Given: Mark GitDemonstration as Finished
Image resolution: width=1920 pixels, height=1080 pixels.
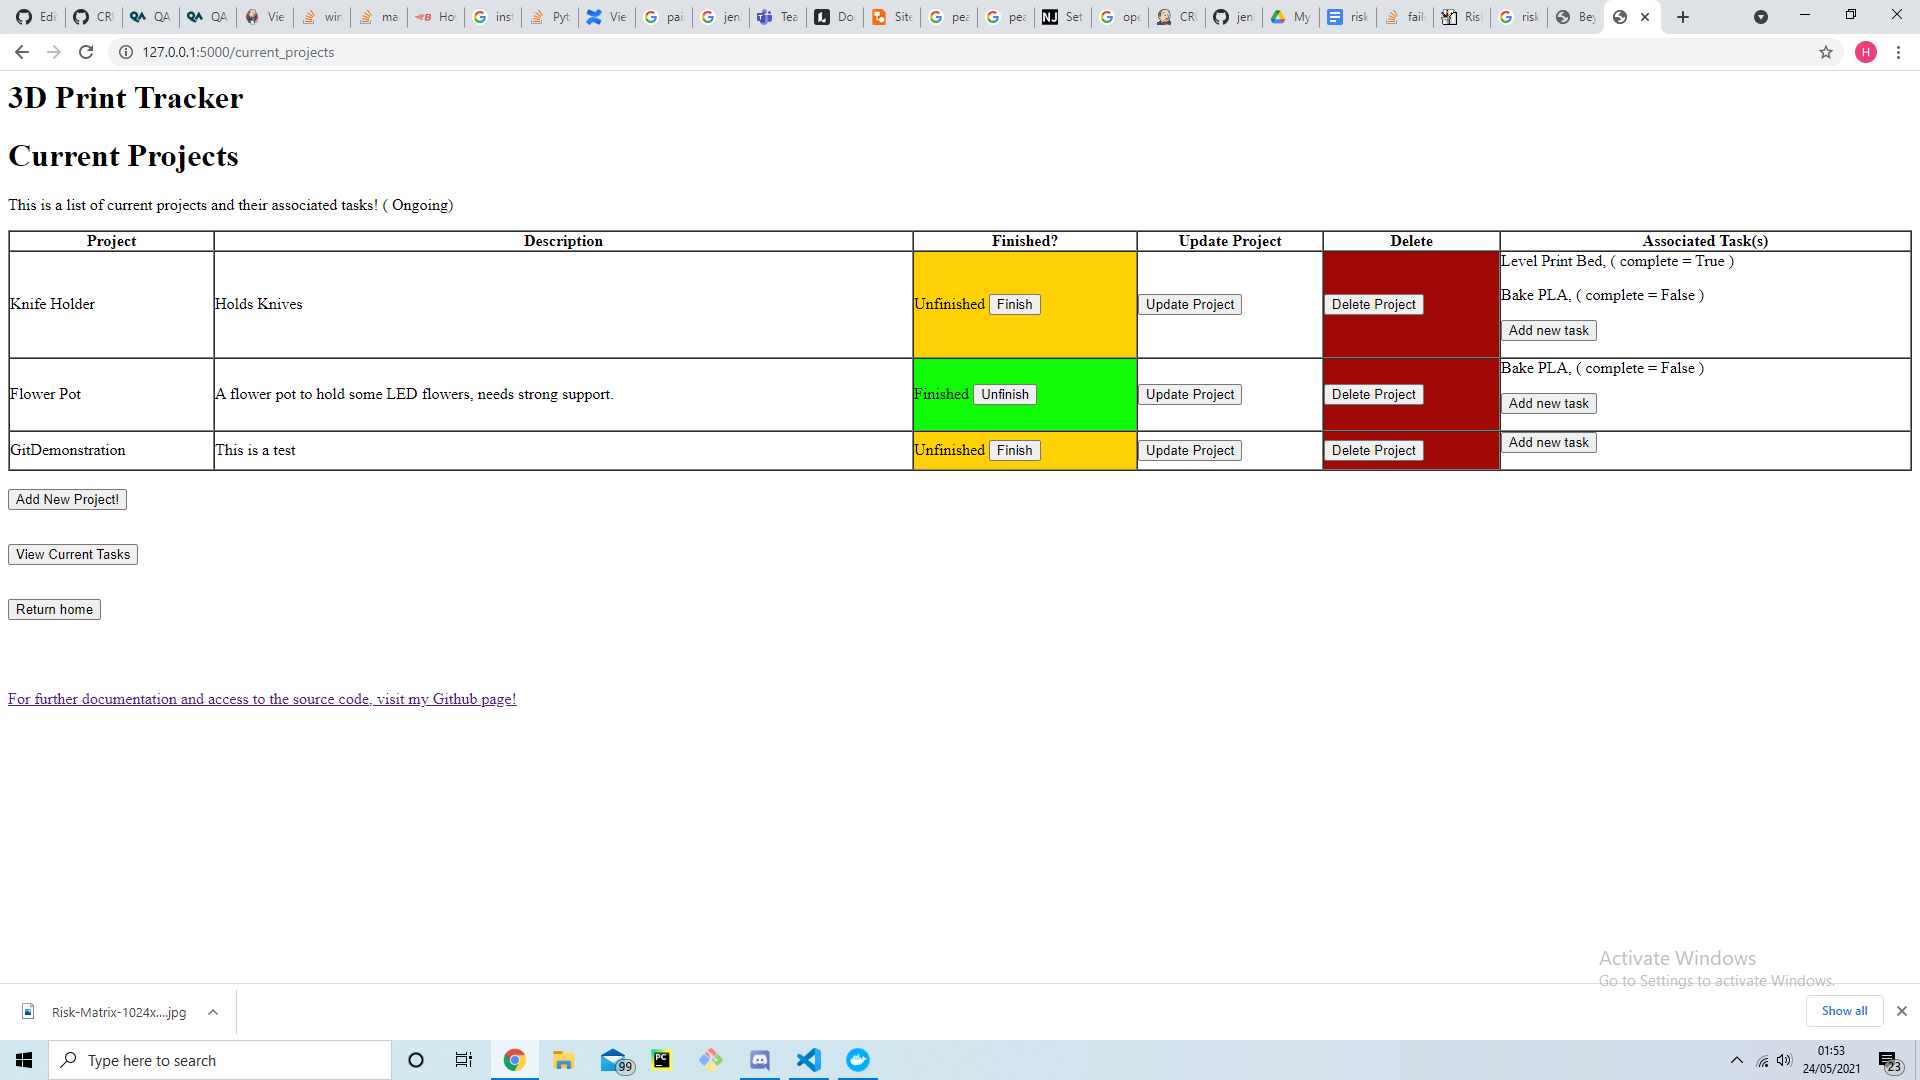Looking at the screenshot, I should click(x=1014, y=450).
